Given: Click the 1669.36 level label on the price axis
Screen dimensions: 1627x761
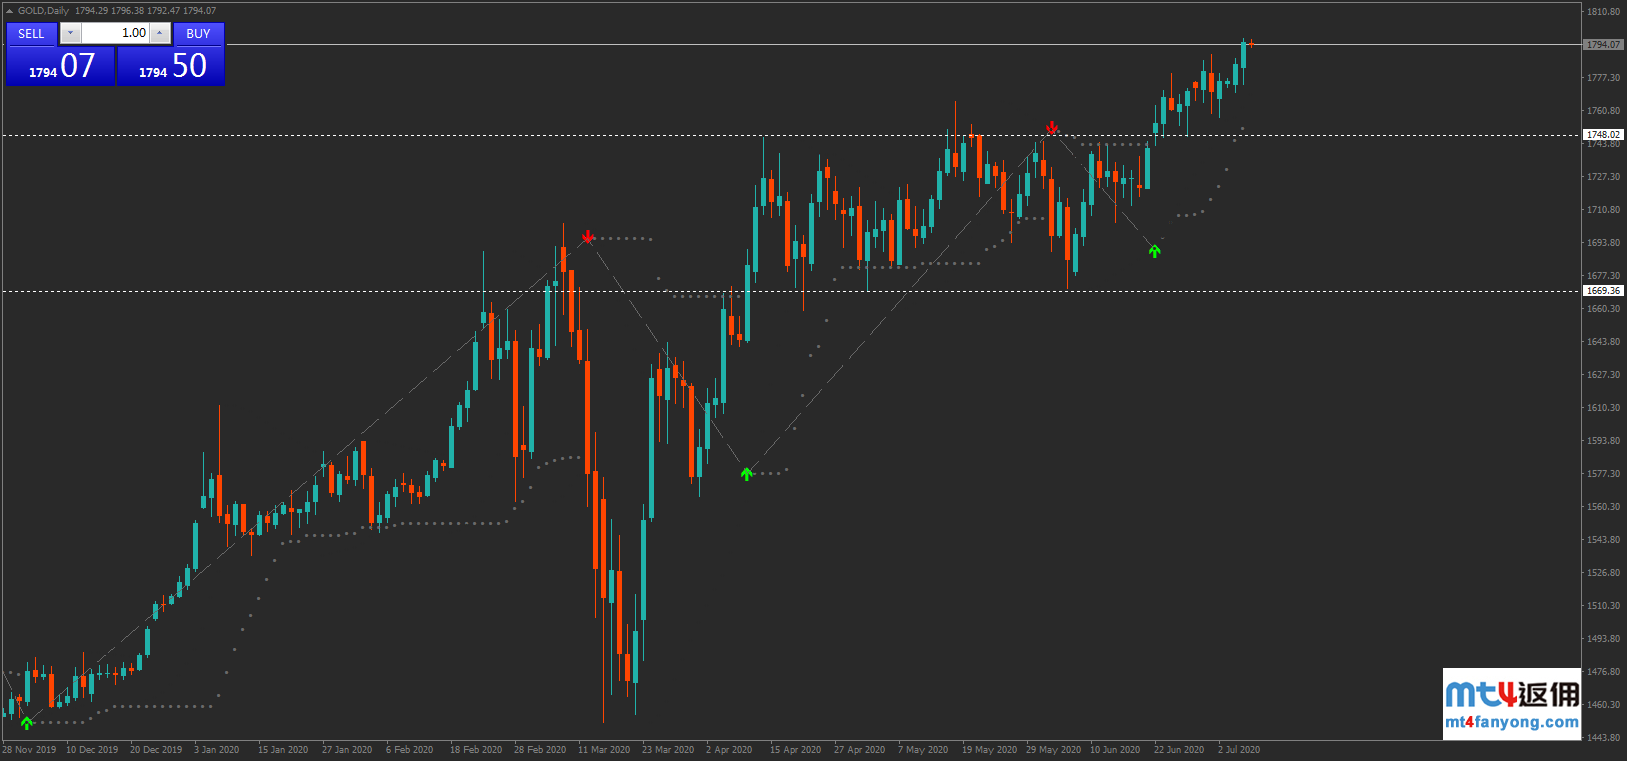Looking at the screenshot, I should 1602,291.
